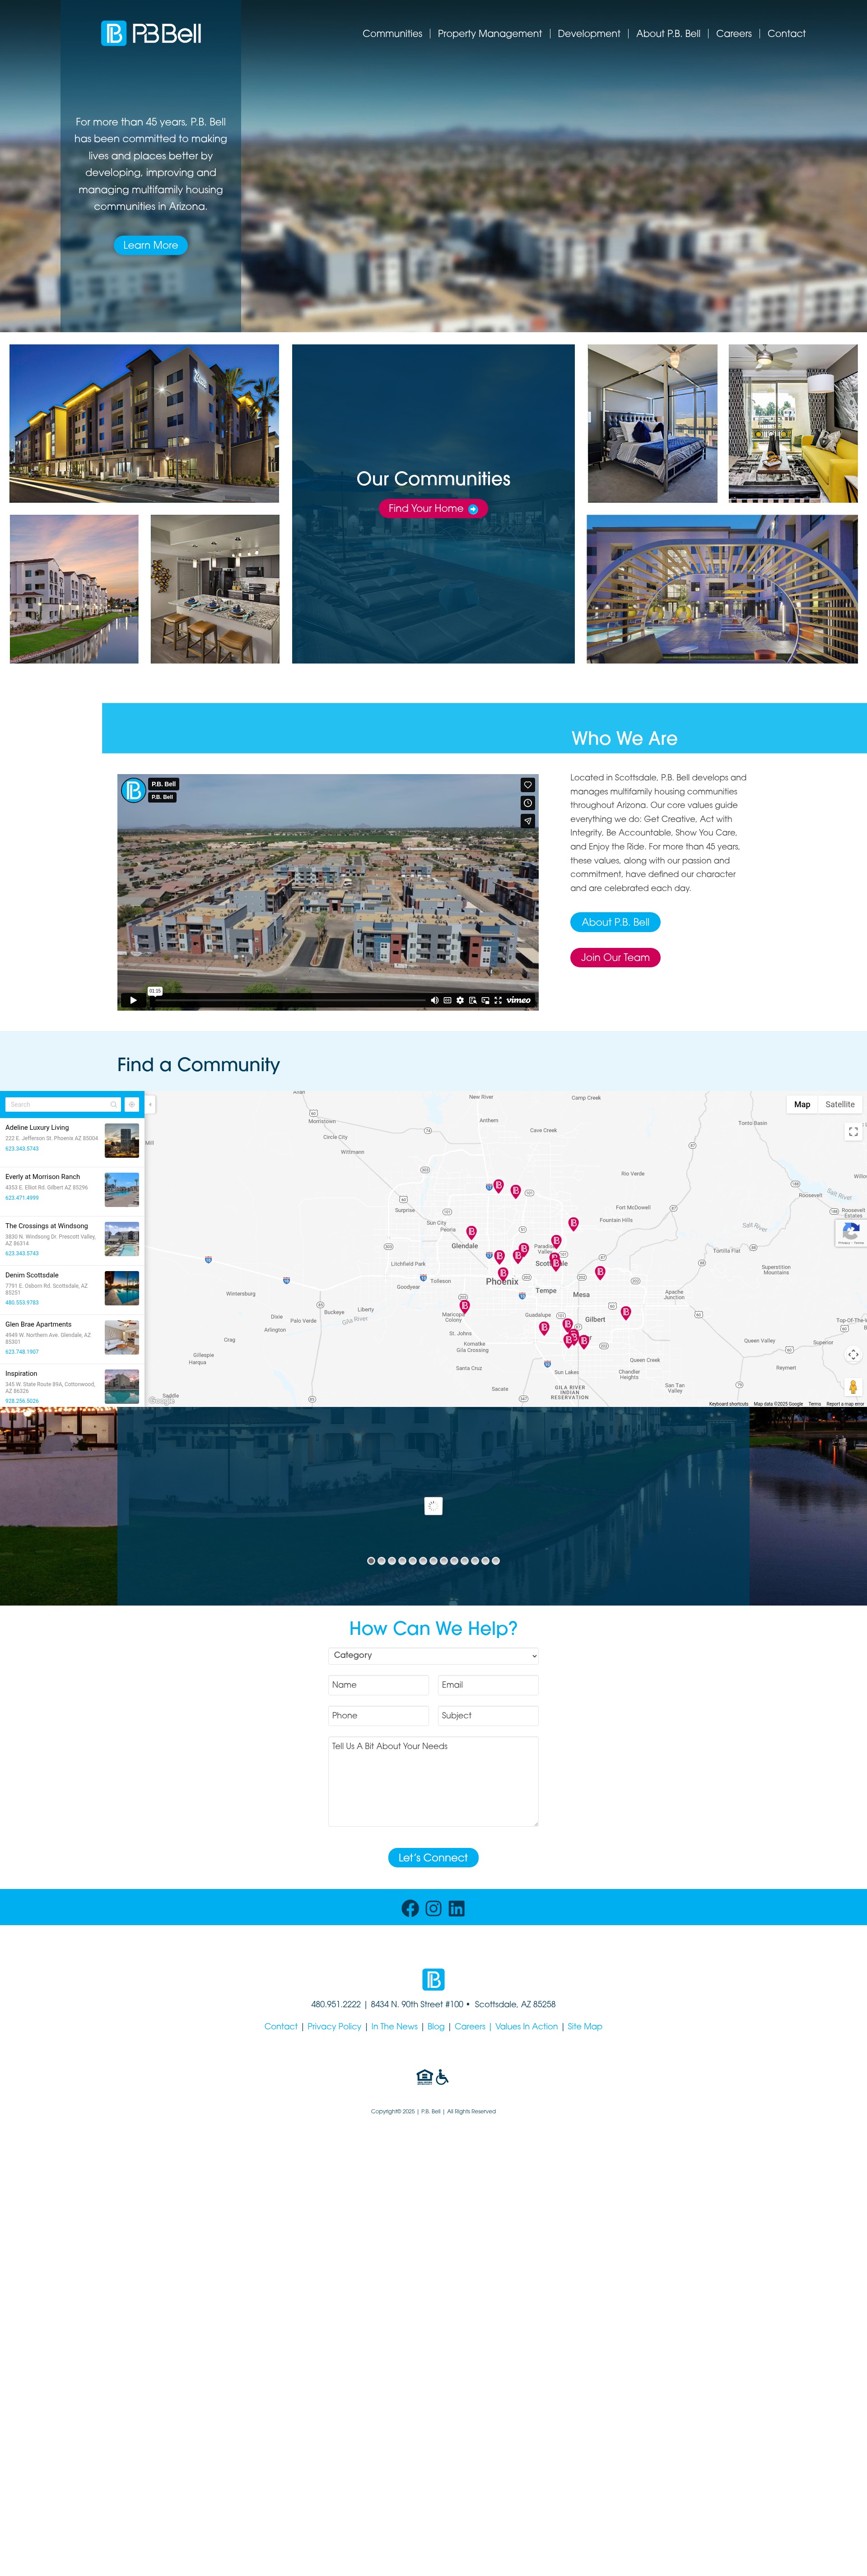Click the Equal Housing Opportunity icon
The image size is (867, 2576).
pos(424,2077)
